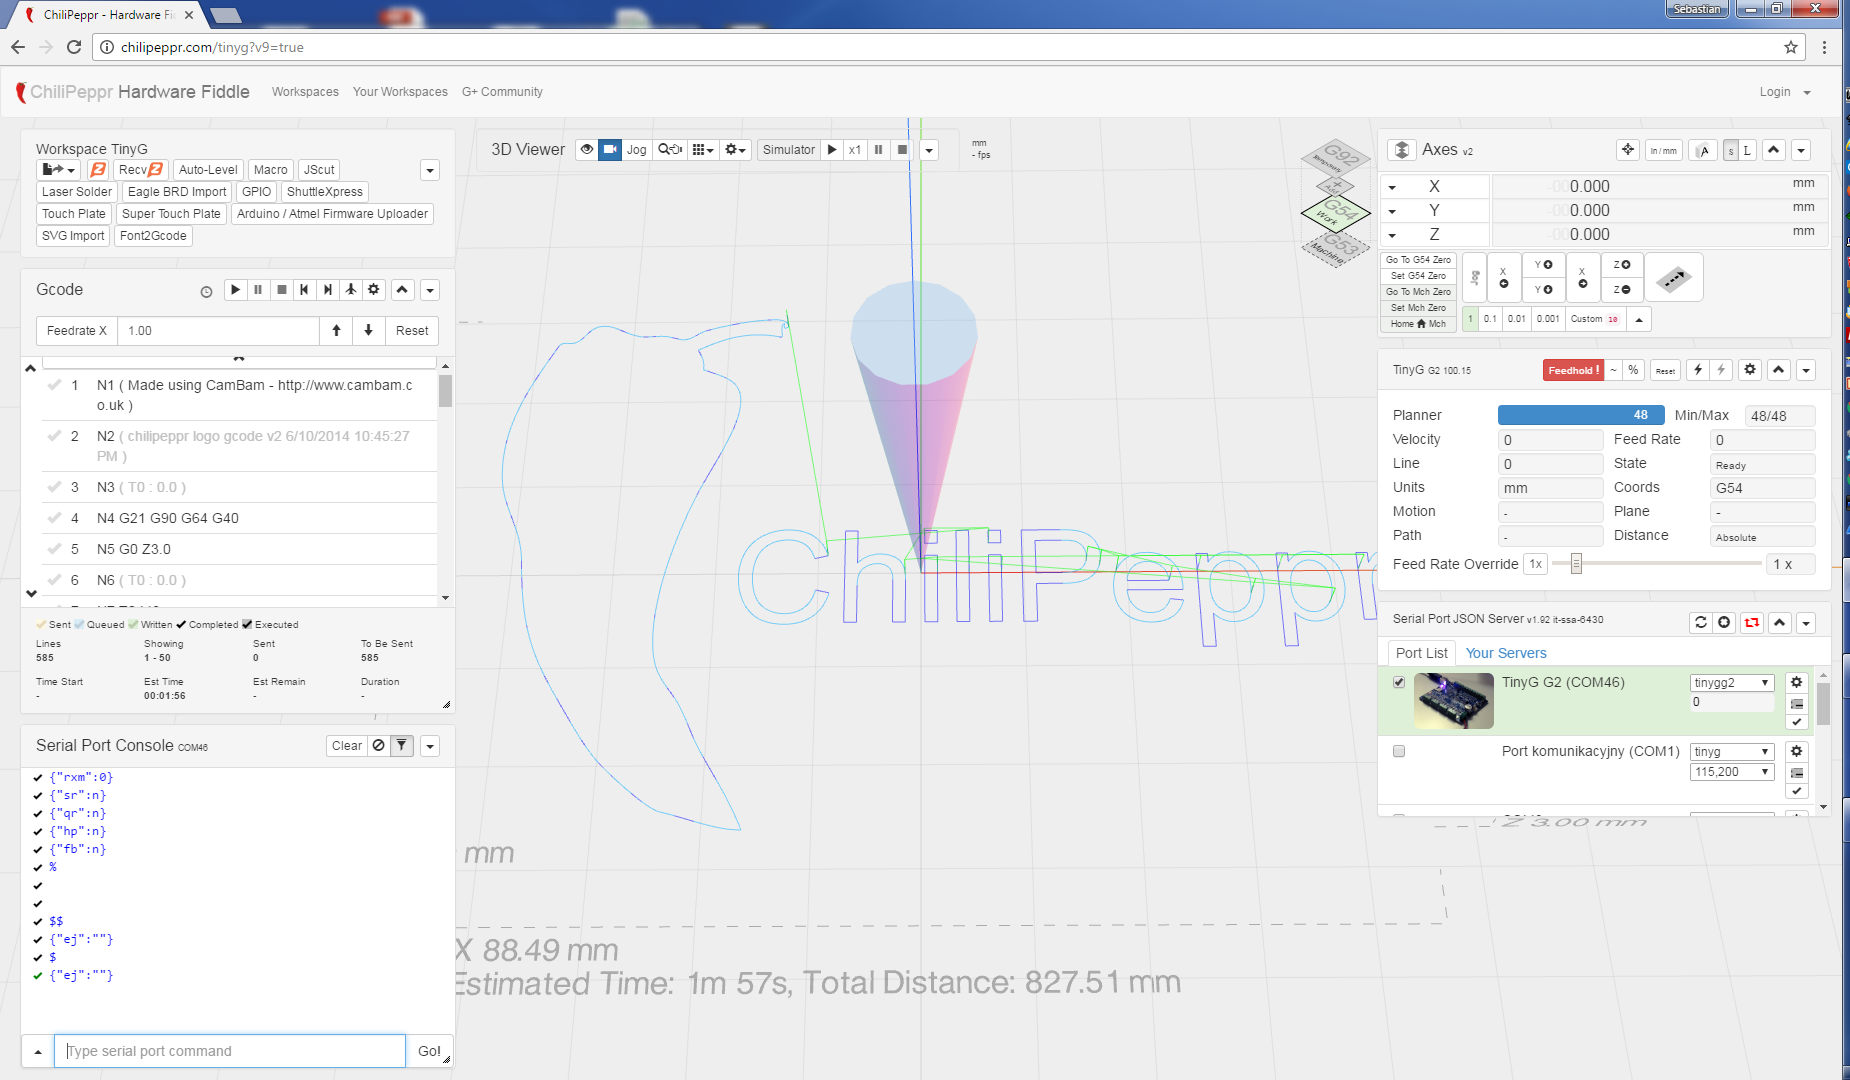Open X axis dropdown menu
1850x1080 pixels.
1392,187
